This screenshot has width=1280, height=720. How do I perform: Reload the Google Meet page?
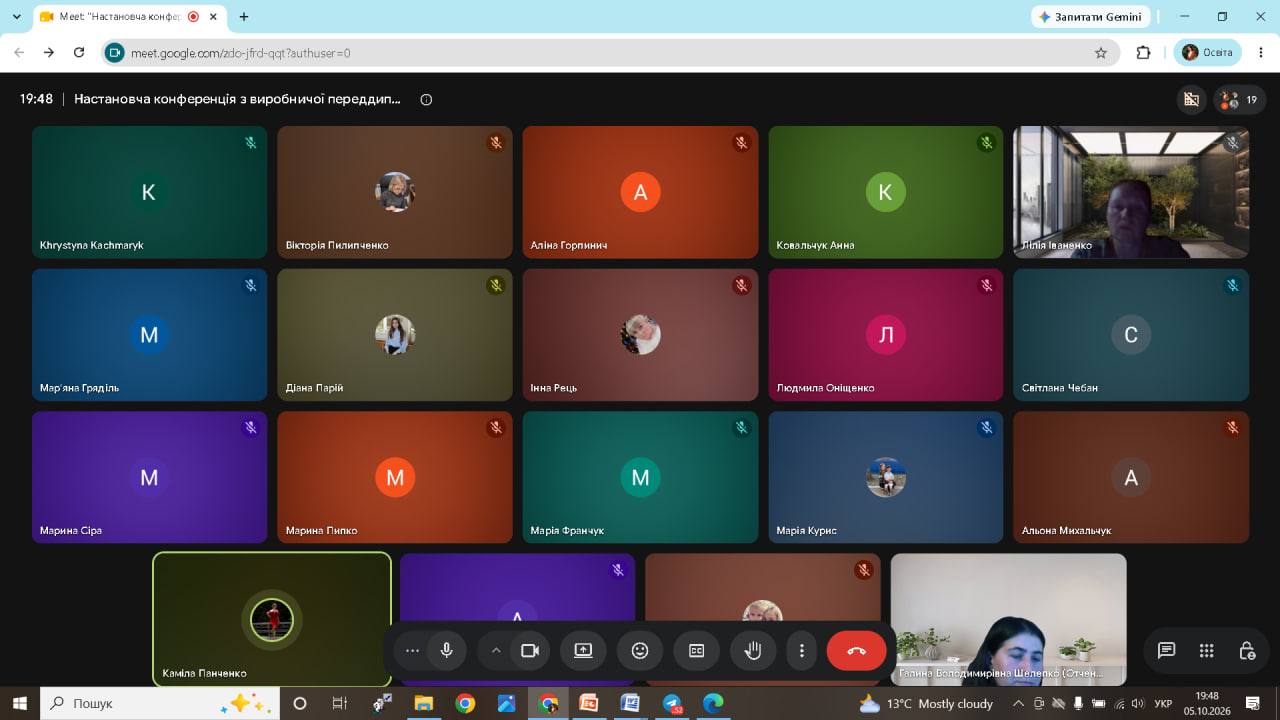(79, 53)
